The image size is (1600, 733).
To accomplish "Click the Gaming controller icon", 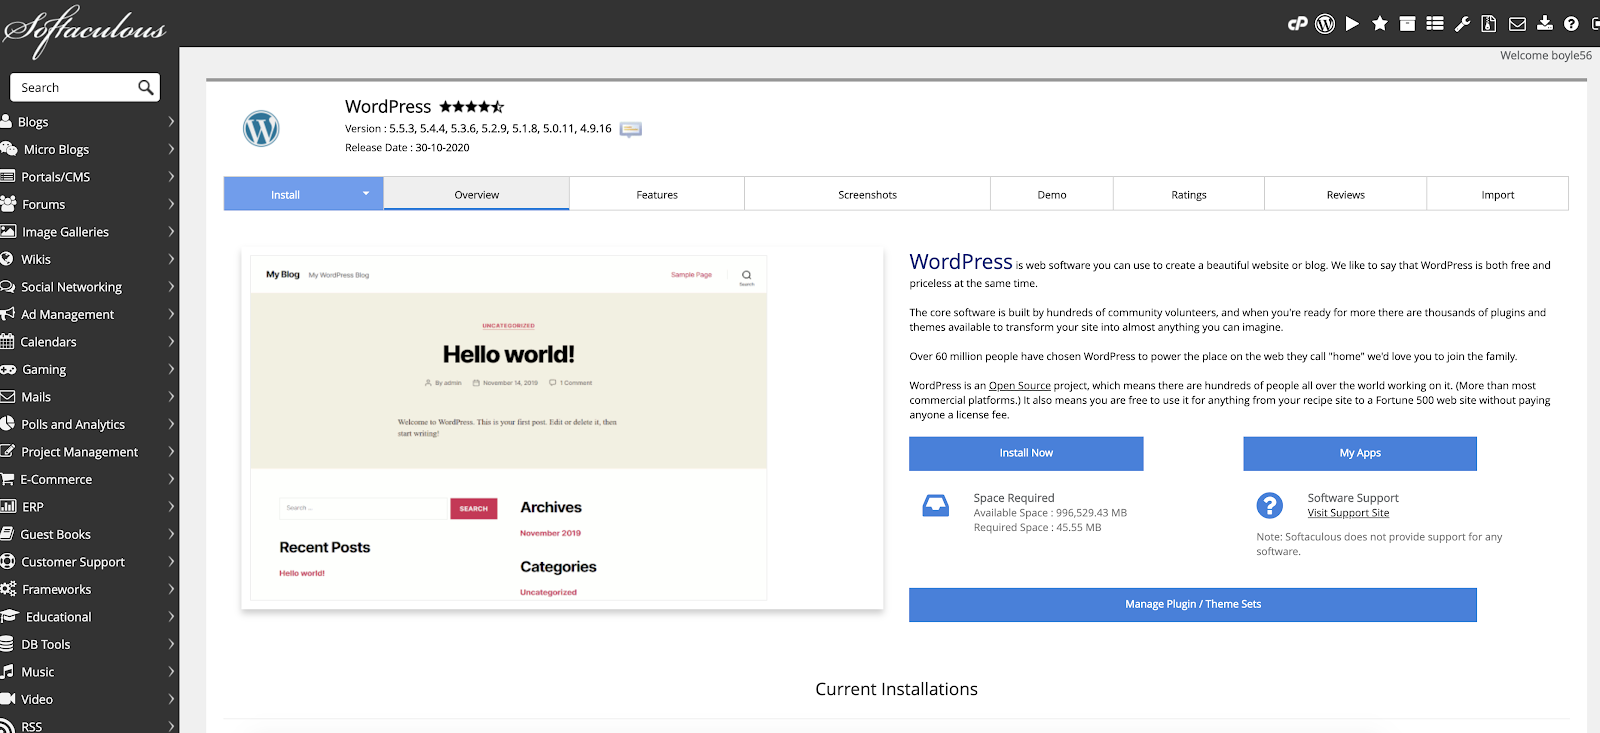I will (8, 369).
